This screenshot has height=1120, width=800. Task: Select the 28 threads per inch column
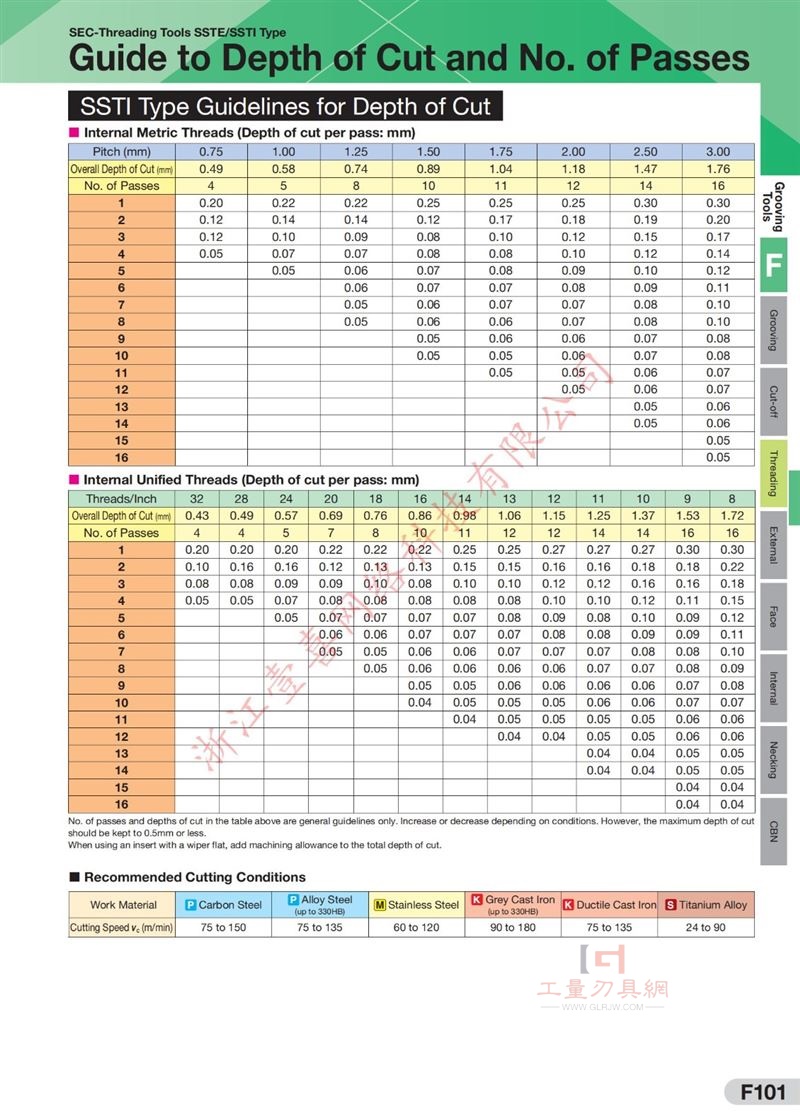tap(241, 499)
